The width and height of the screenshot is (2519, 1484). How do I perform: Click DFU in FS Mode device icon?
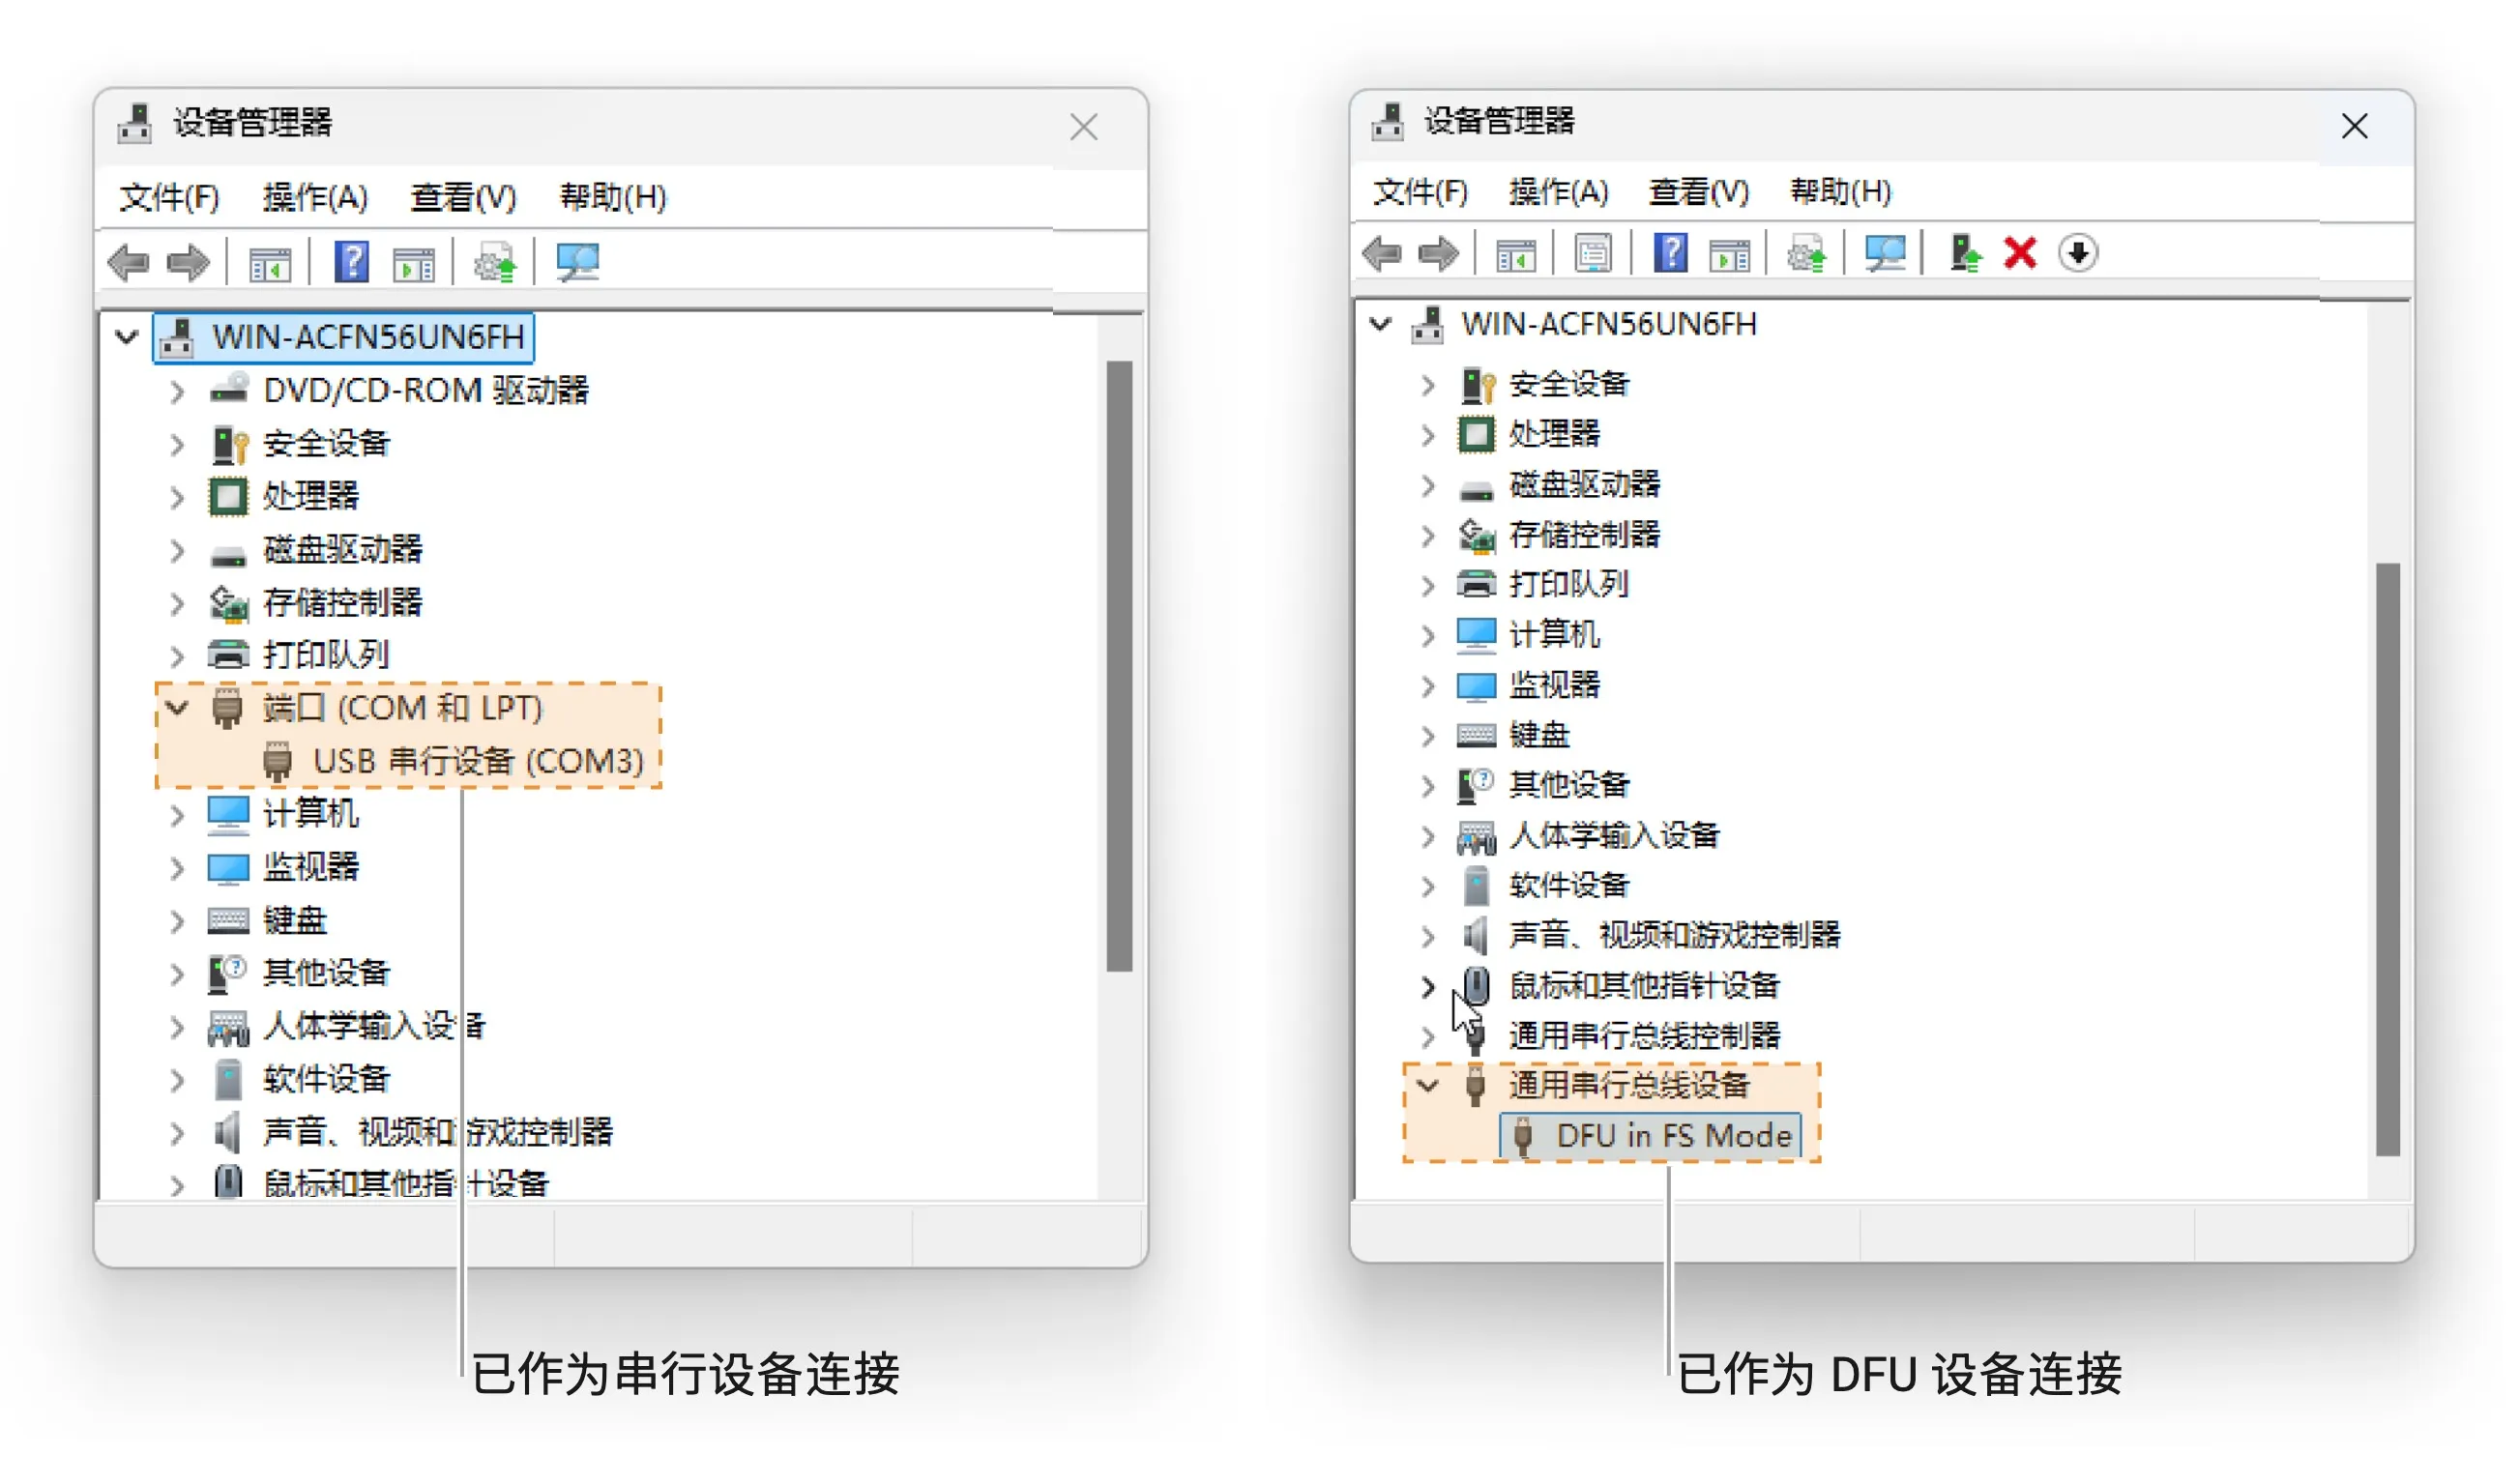[x=1523, y=1138]
